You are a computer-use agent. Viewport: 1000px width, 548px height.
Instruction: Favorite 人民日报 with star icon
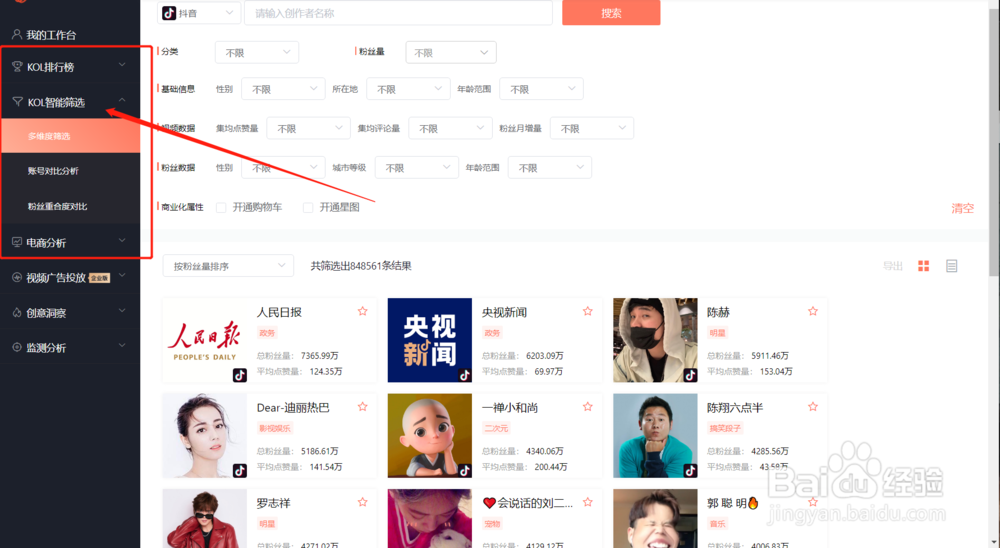pos(362,311)
